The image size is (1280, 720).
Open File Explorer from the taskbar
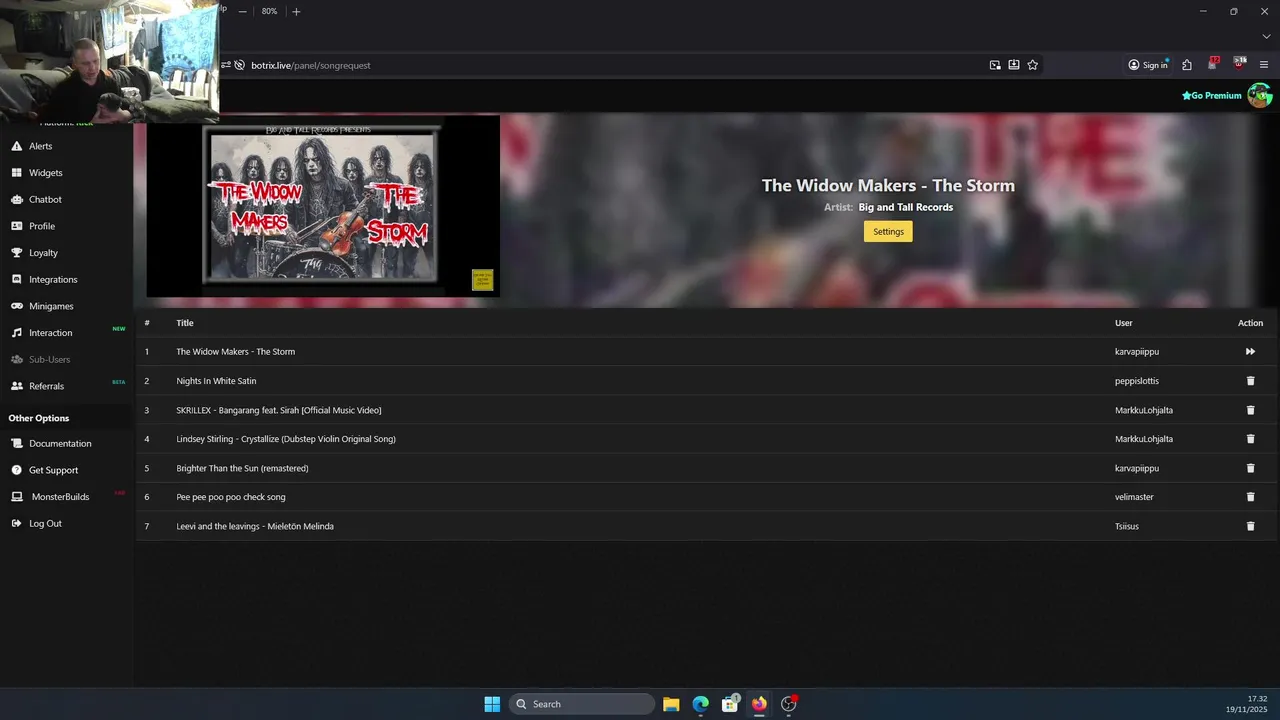coord(671,704)
